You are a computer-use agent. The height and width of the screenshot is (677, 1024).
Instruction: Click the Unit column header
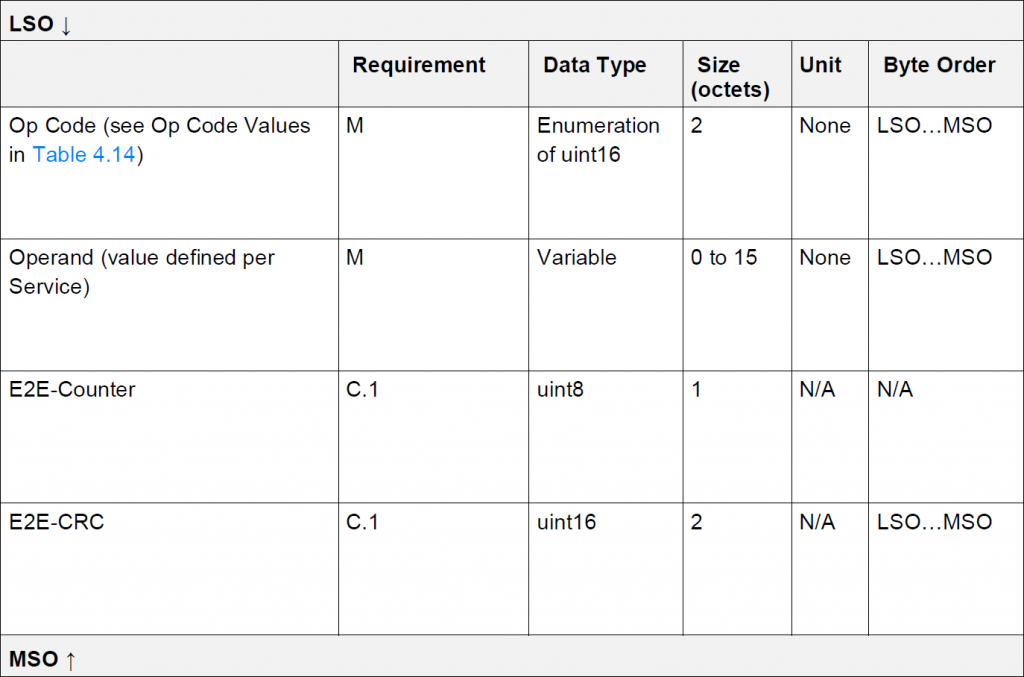click(820, 66)
